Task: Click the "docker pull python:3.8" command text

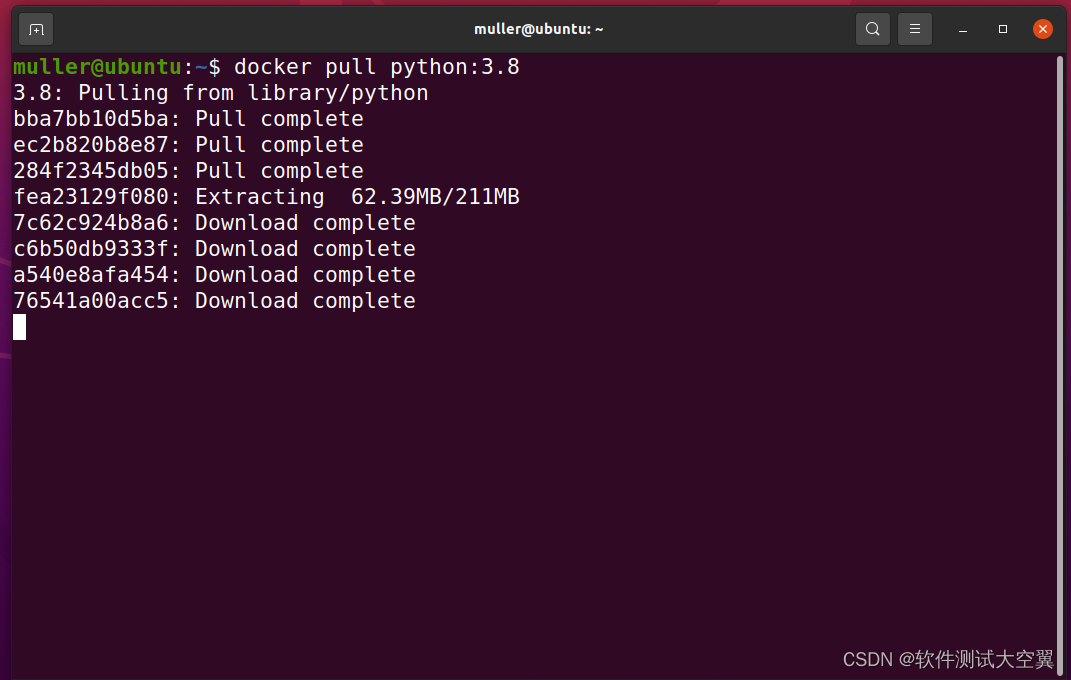Action: tap(377, 67)
